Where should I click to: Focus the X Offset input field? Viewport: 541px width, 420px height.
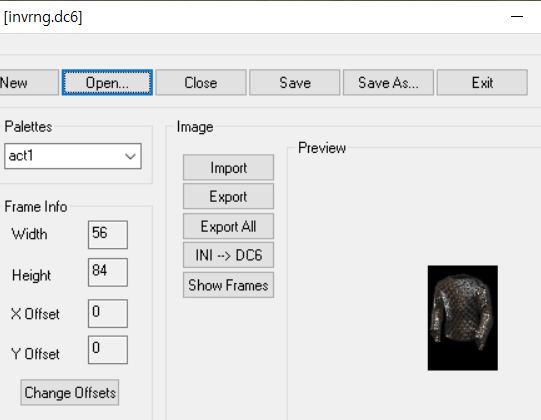pyautogui.click(x=108, y=313)
